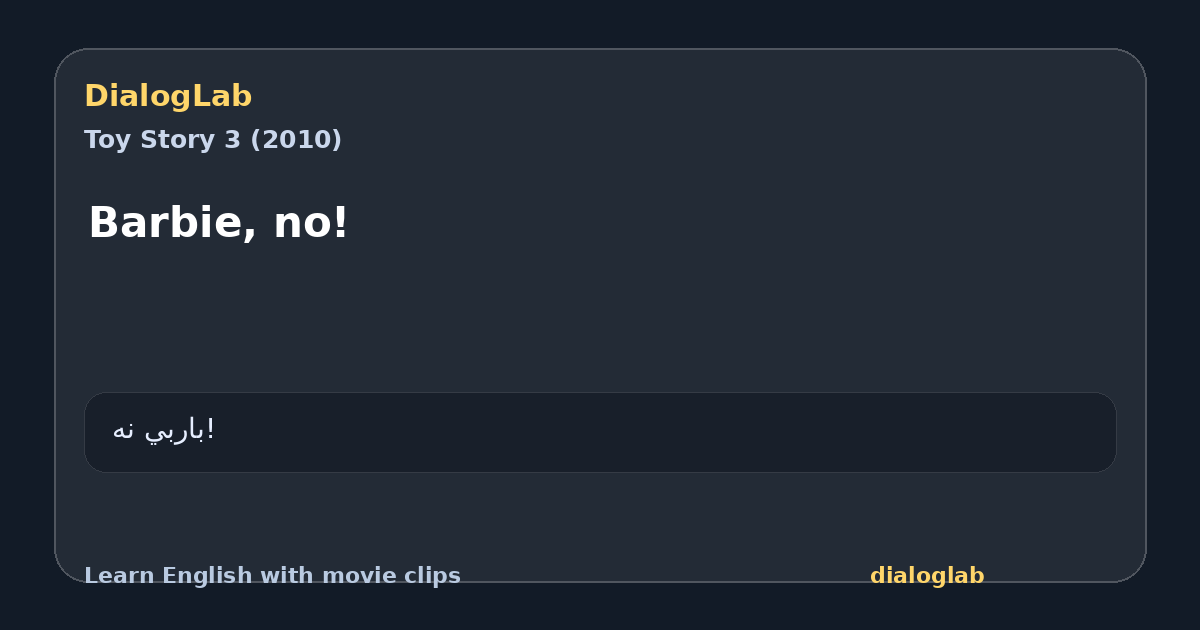Click the "Learn English with movie clips" tagline
1200x630 pixels.
272,576
